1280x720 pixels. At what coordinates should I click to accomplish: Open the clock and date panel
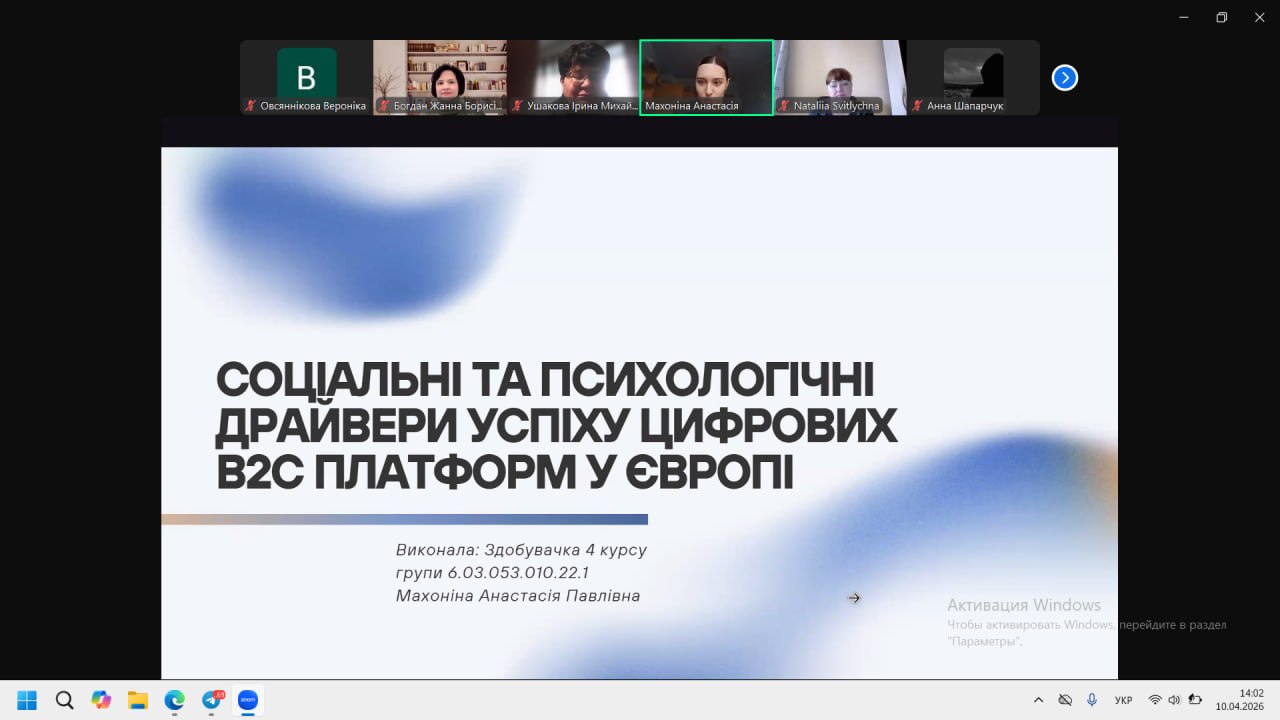pos(1239,699)
